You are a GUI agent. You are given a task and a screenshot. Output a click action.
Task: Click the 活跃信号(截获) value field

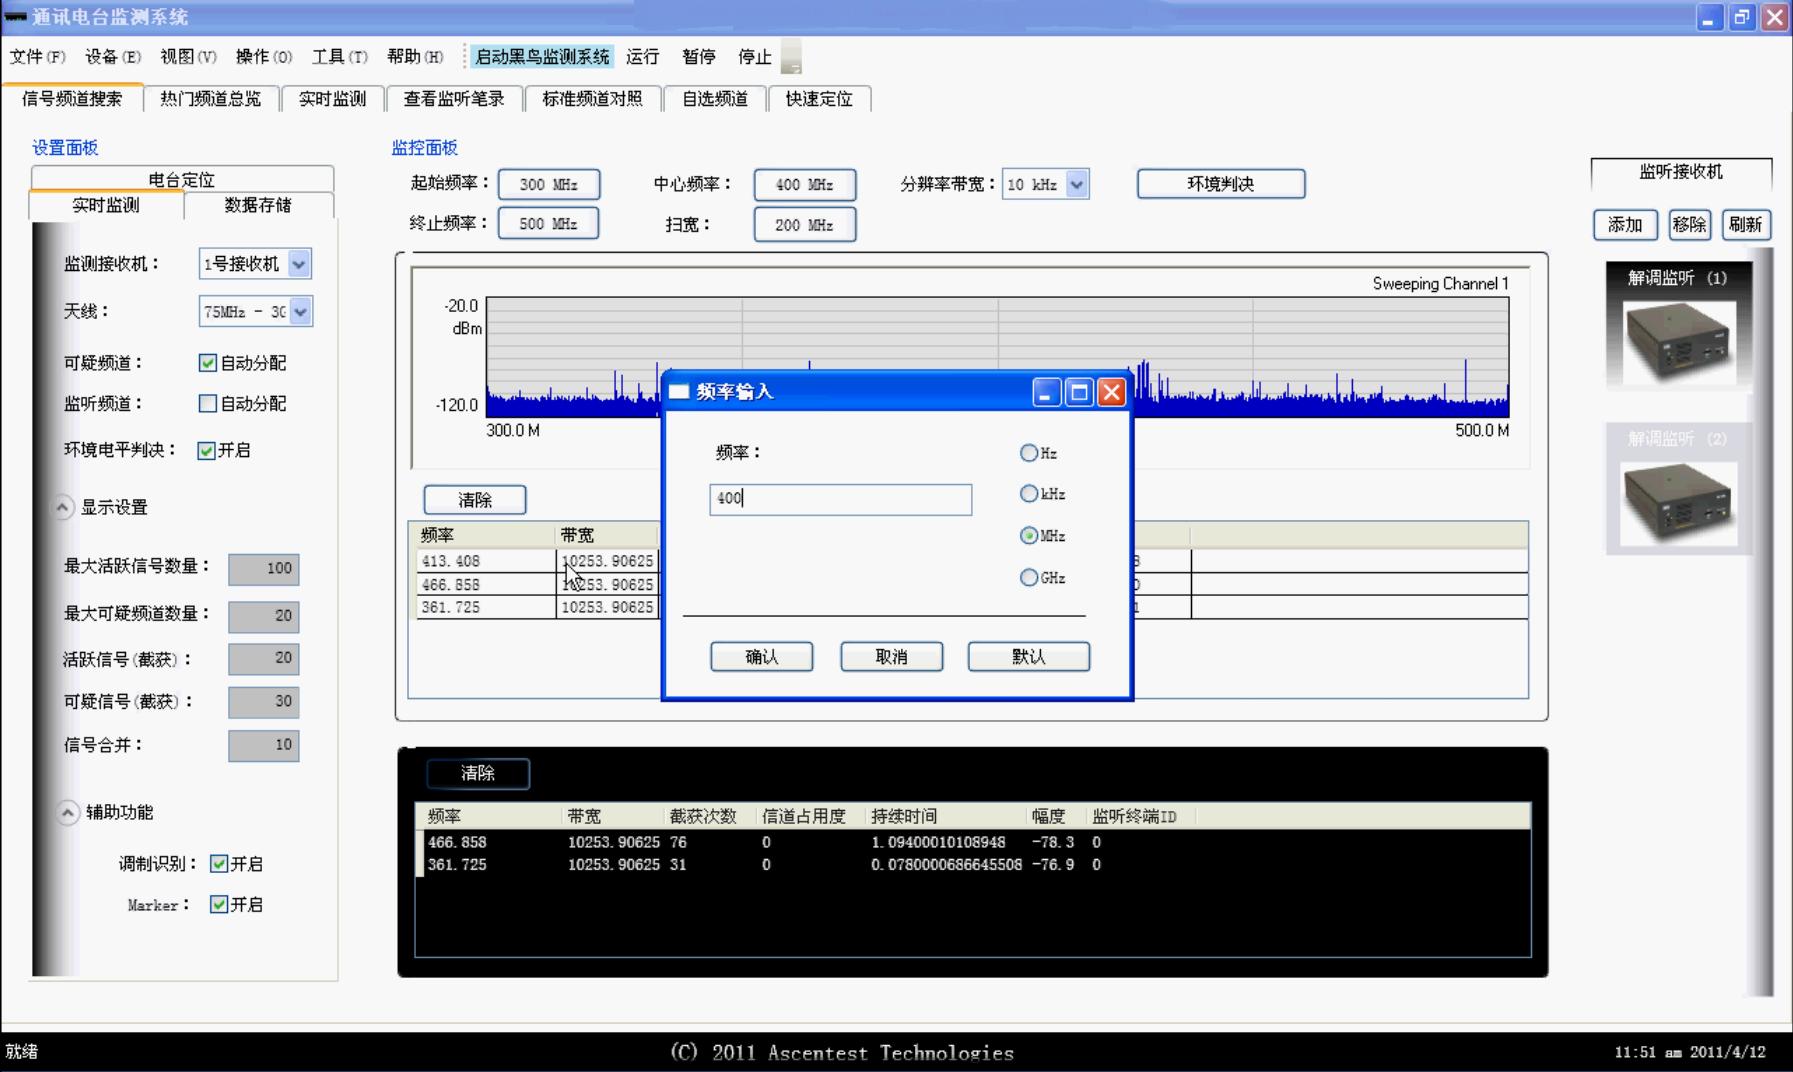(264, 659)
